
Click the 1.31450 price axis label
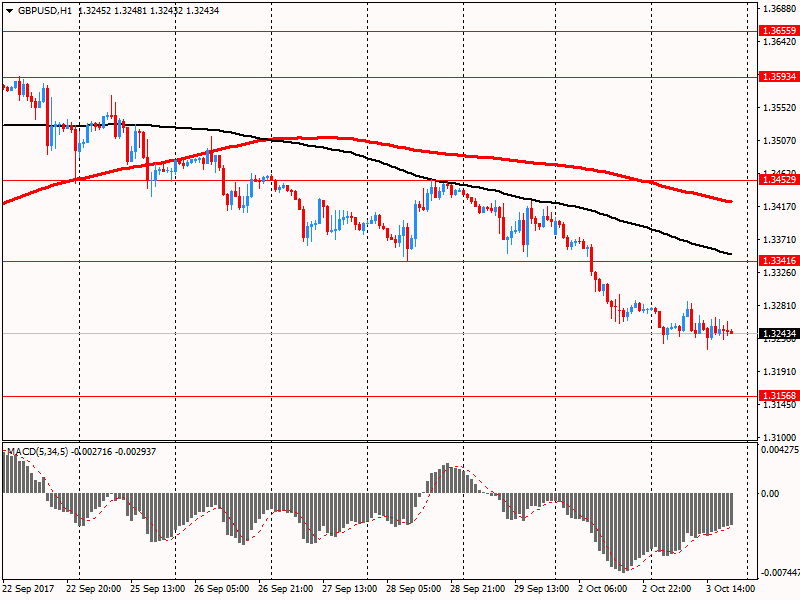(x=780, y=405)
